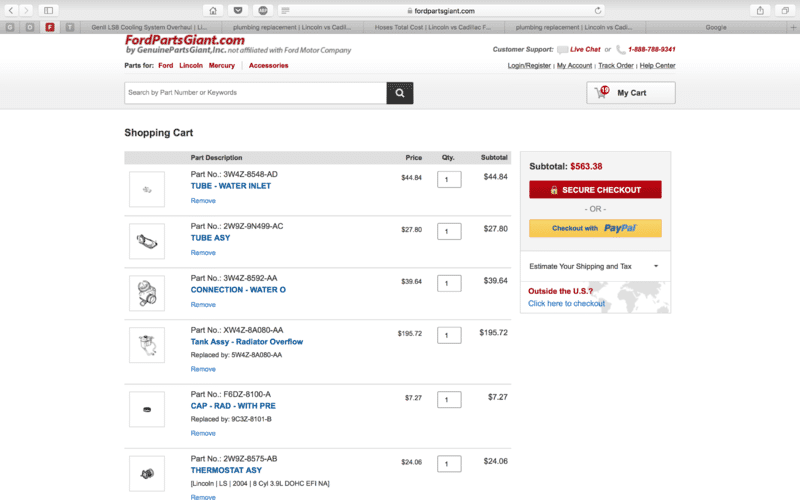Switch to the Google tab
Viewport: 800px width, 500px height.
[x=716, y=27]
